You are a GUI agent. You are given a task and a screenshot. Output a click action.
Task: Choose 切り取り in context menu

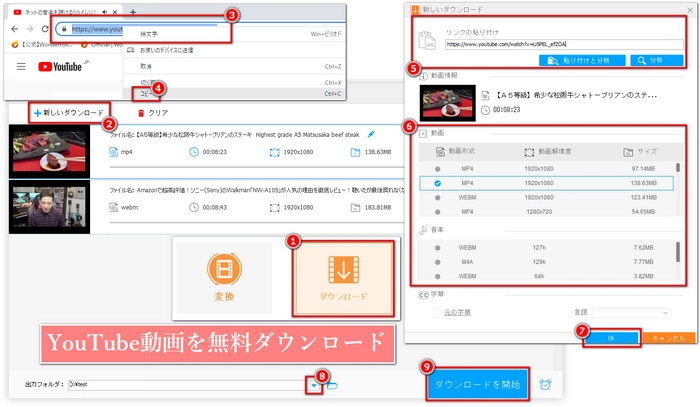(x=234, y=82)
